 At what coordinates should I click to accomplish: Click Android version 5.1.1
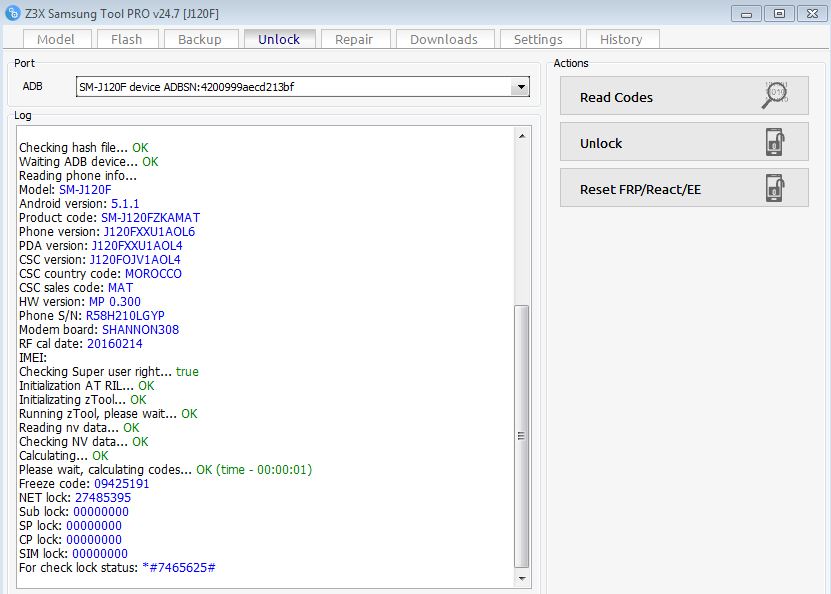coord(125,203)
